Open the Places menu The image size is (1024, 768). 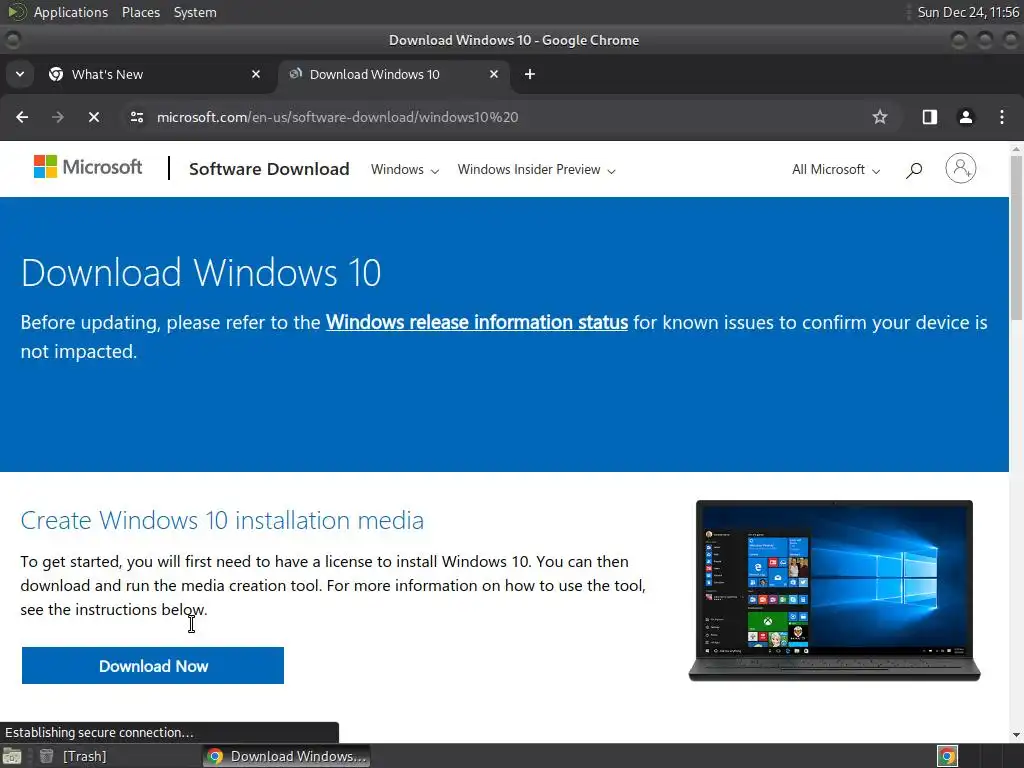click(x=141, y=12)
